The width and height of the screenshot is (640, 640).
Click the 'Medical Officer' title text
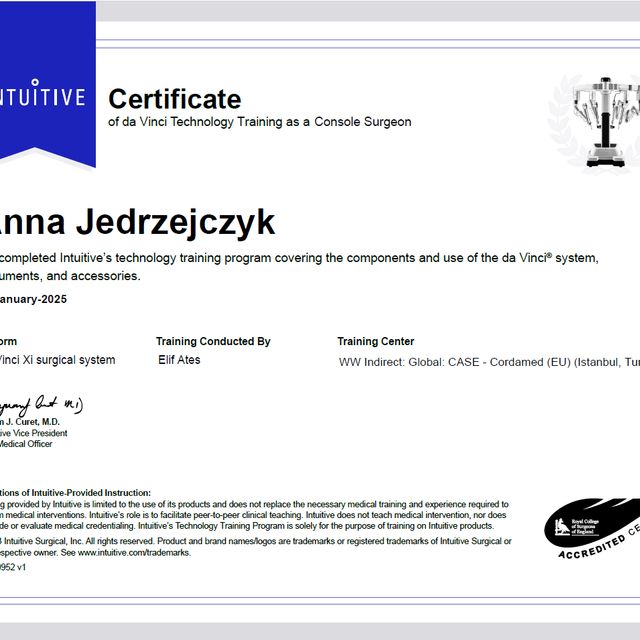(x=26, y=444)
